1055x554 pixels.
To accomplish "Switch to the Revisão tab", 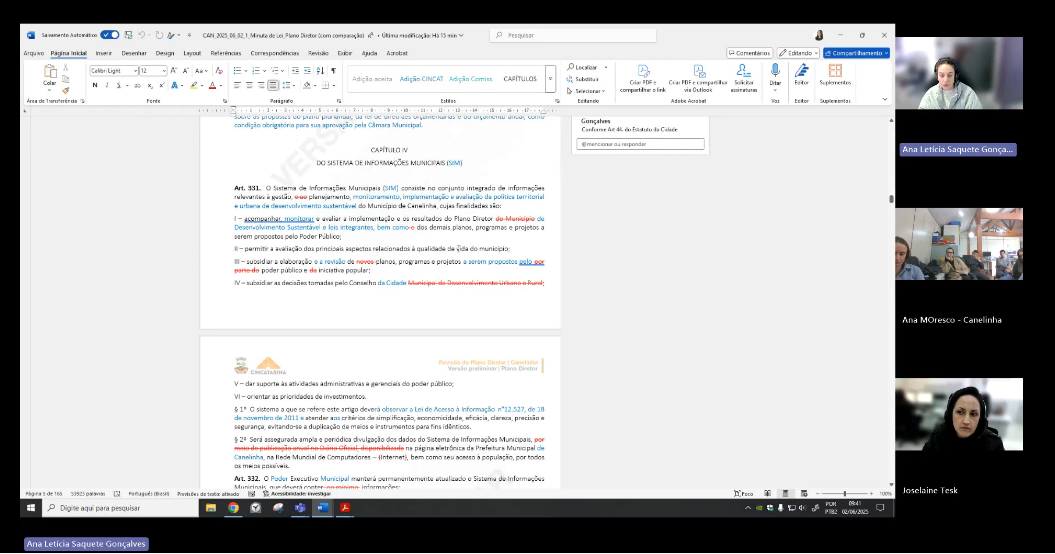I will (318, 53).
